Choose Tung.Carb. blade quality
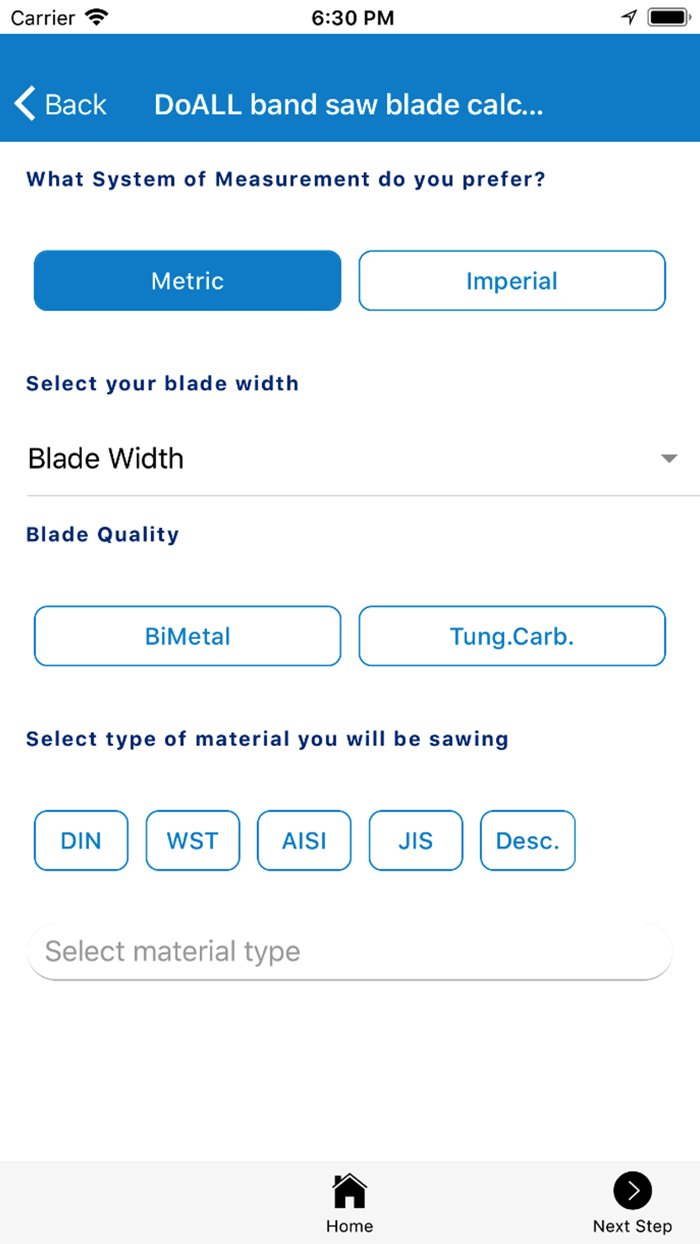700x1244 pixels. pyautogui.click(x=512, y=636)
